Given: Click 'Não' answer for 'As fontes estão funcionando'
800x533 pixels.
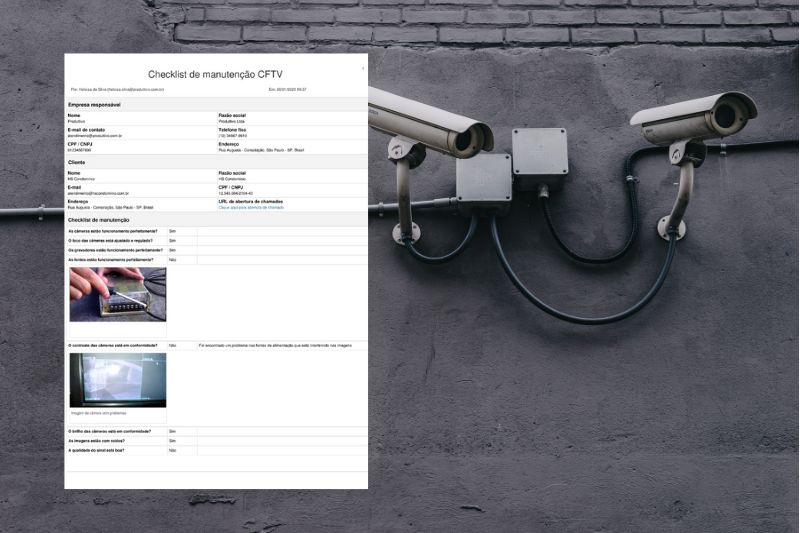Looking at the screenshot, I should point(173,259).
